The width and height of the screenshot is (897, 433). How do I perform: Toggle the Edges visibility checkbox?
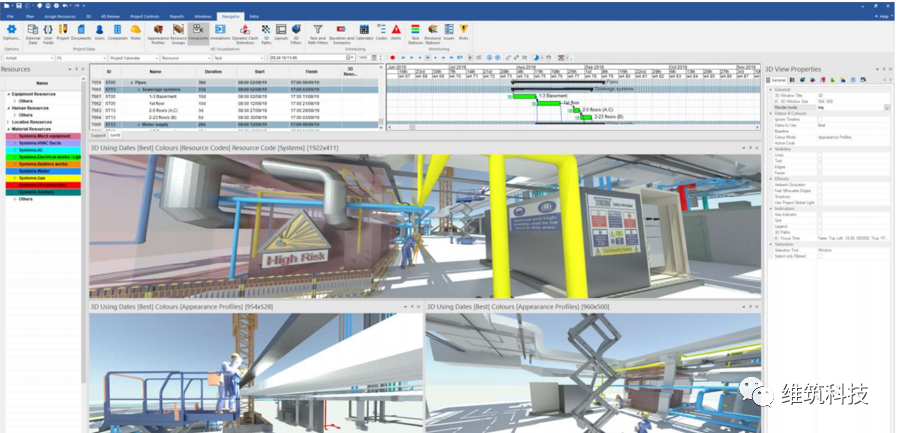point(820,166)
